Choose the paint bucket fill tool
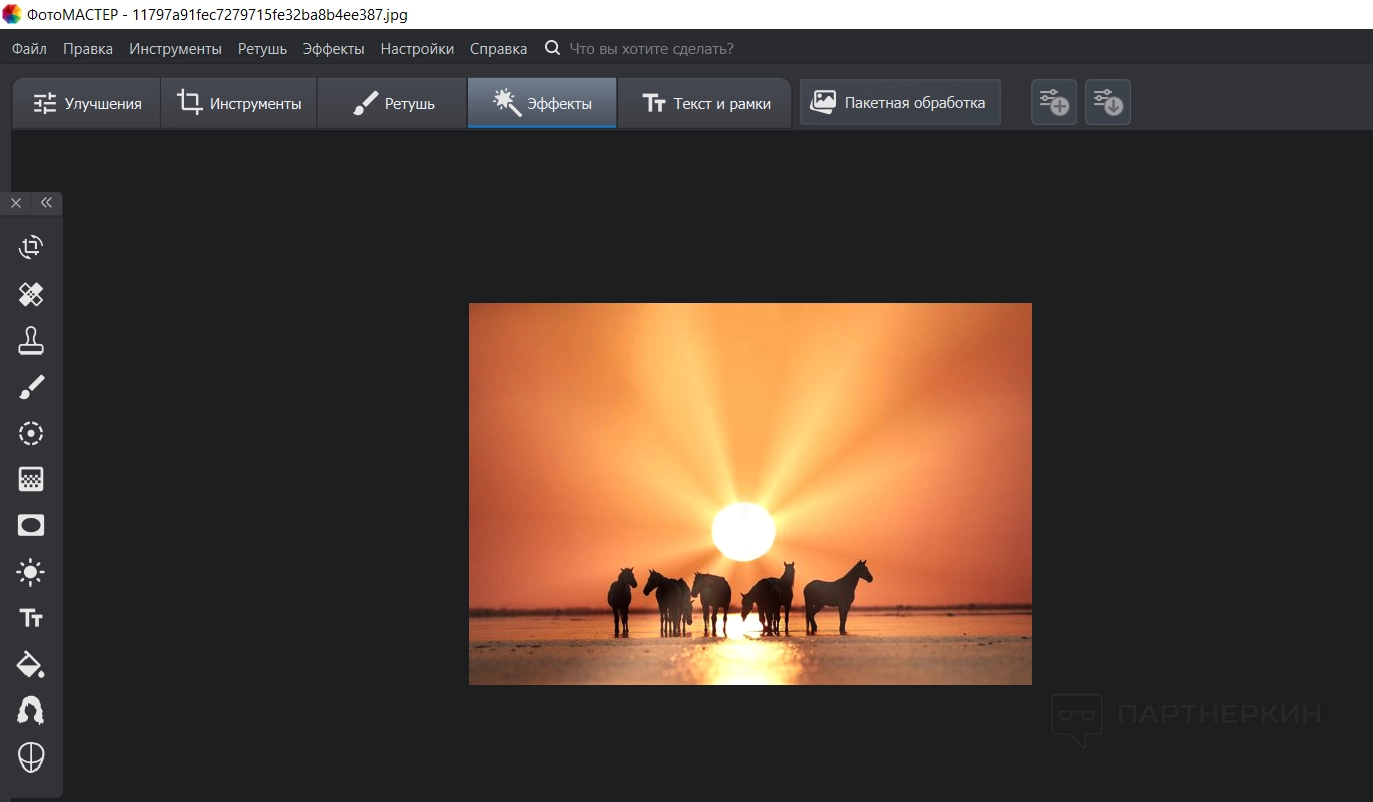 pos(31,665)
